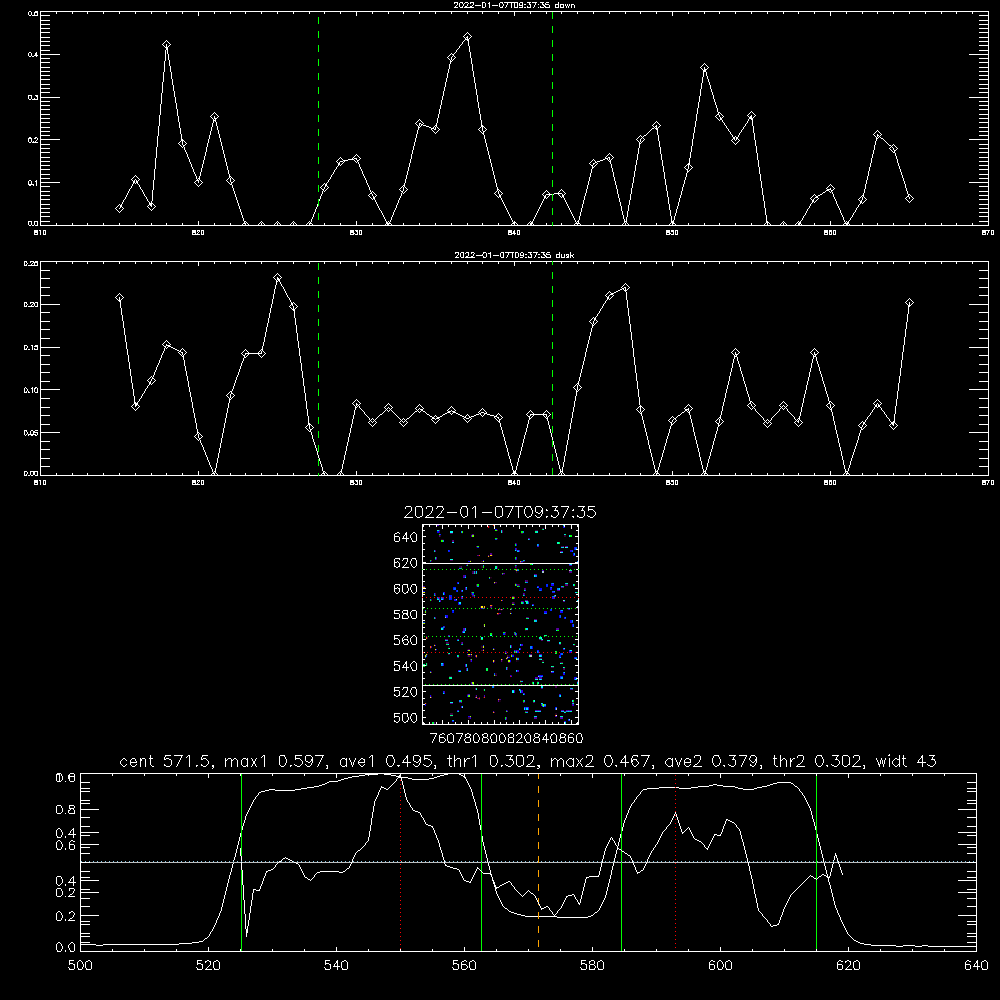
Task: Click the green vertical line near 563 in bottom plot
Action: point(481,861)
